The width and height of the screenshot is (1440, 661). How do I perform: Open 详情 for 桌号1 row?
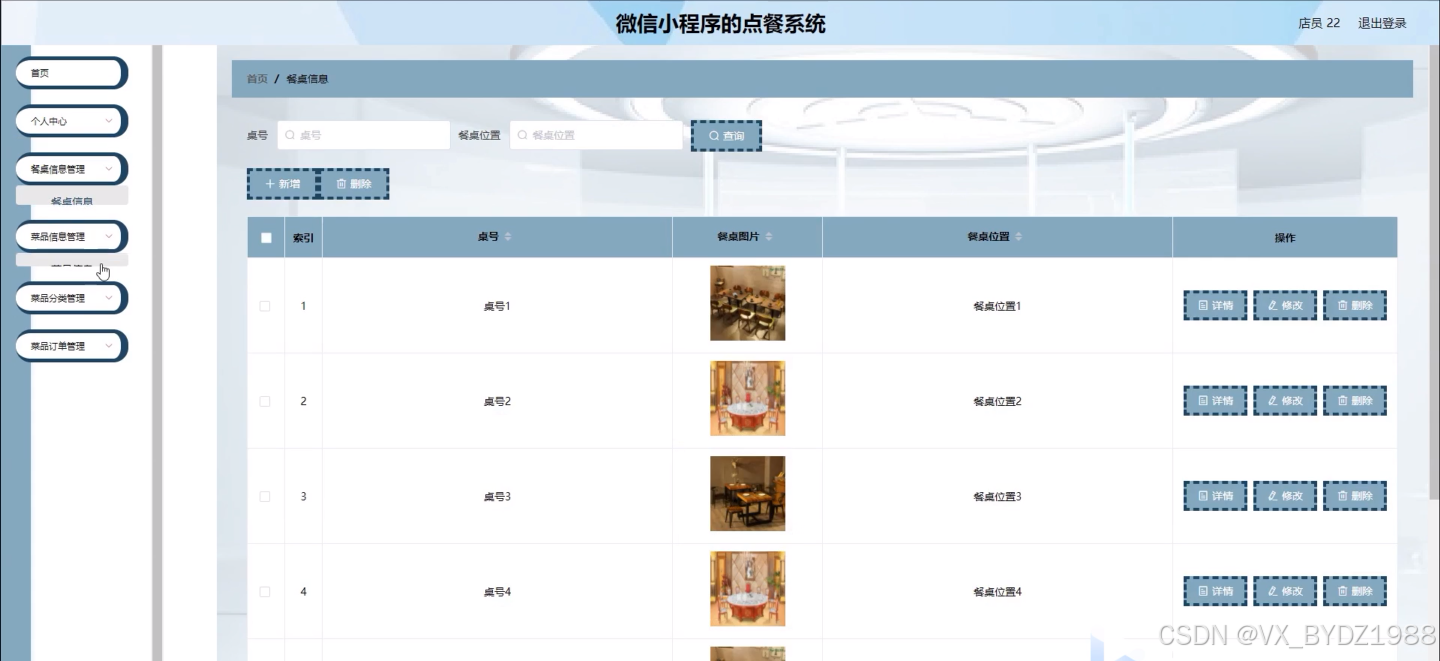[1215, 306]
